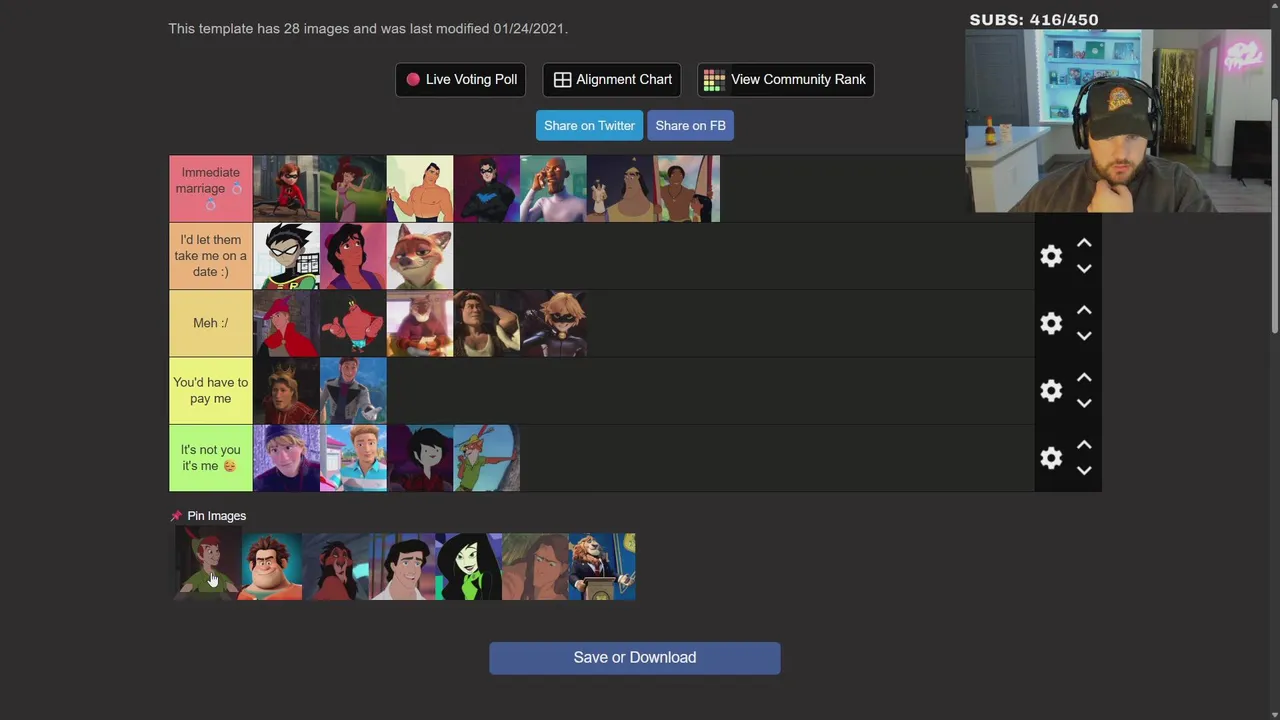Move 'It's not you it's me' row up

(1084, 444)
